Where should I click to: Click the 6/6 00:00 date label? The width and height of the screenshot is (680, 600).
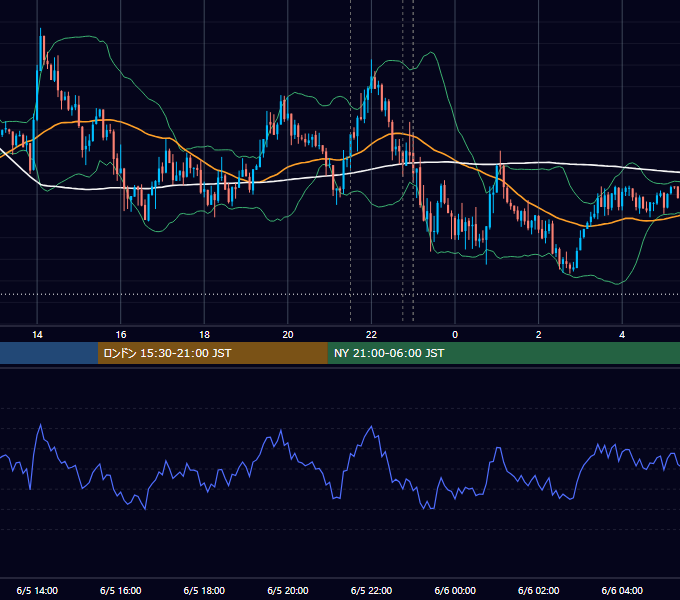coord(455,590)
